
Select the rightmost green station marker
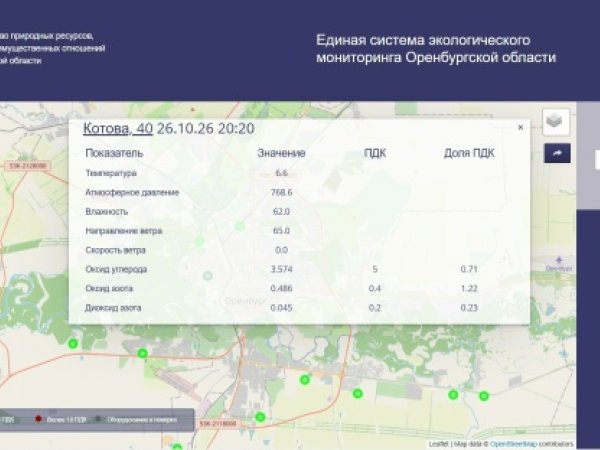484,396
